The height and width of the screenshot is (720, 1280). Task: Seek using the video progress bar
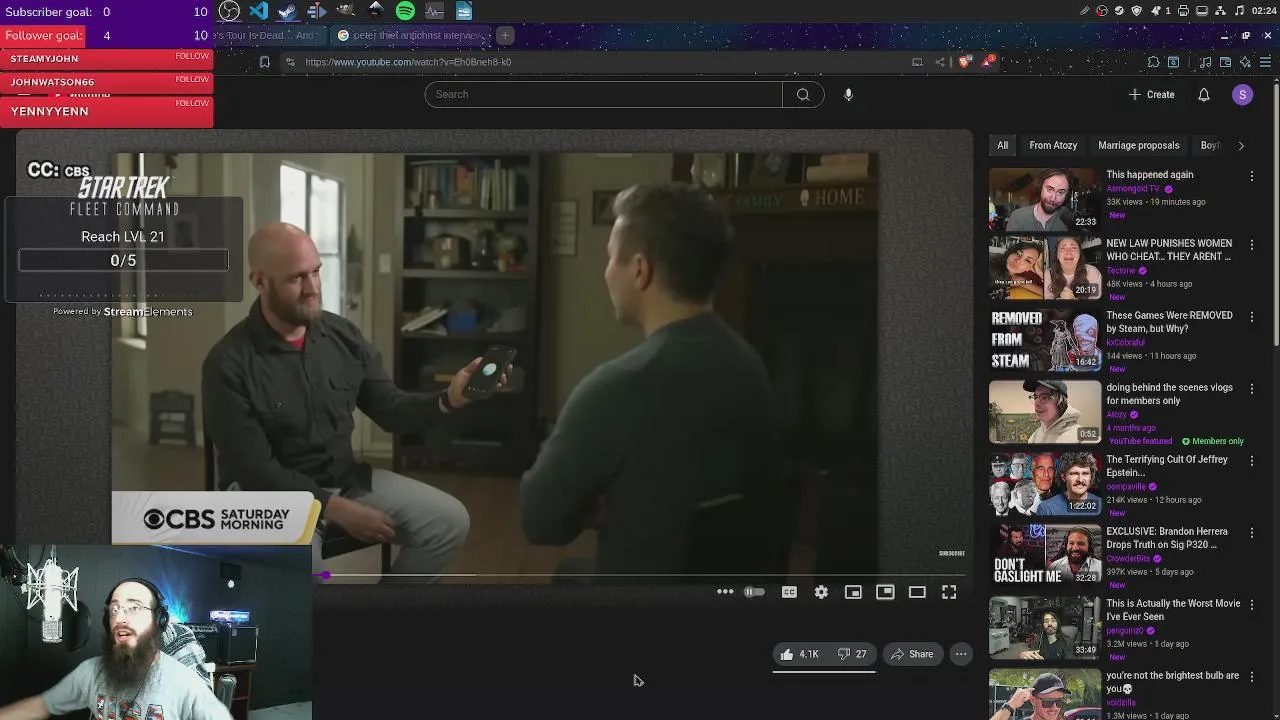[644, 575]
